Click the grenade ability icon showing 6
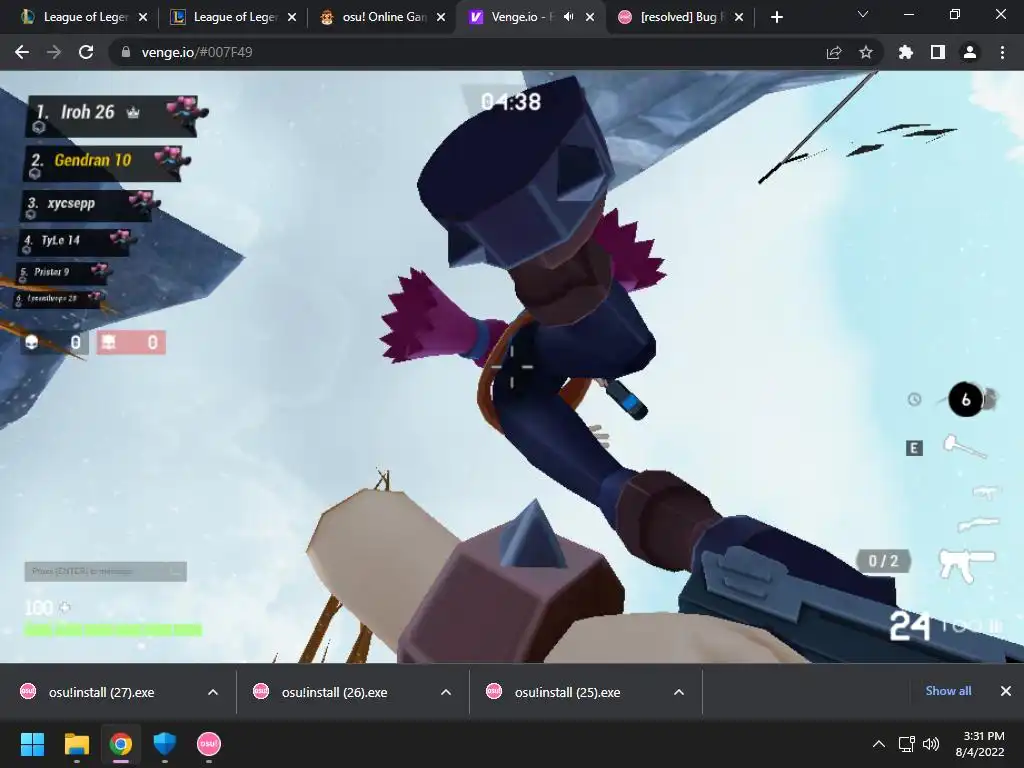The height and width of the screenshot is (768, 1024). (966, 399)
